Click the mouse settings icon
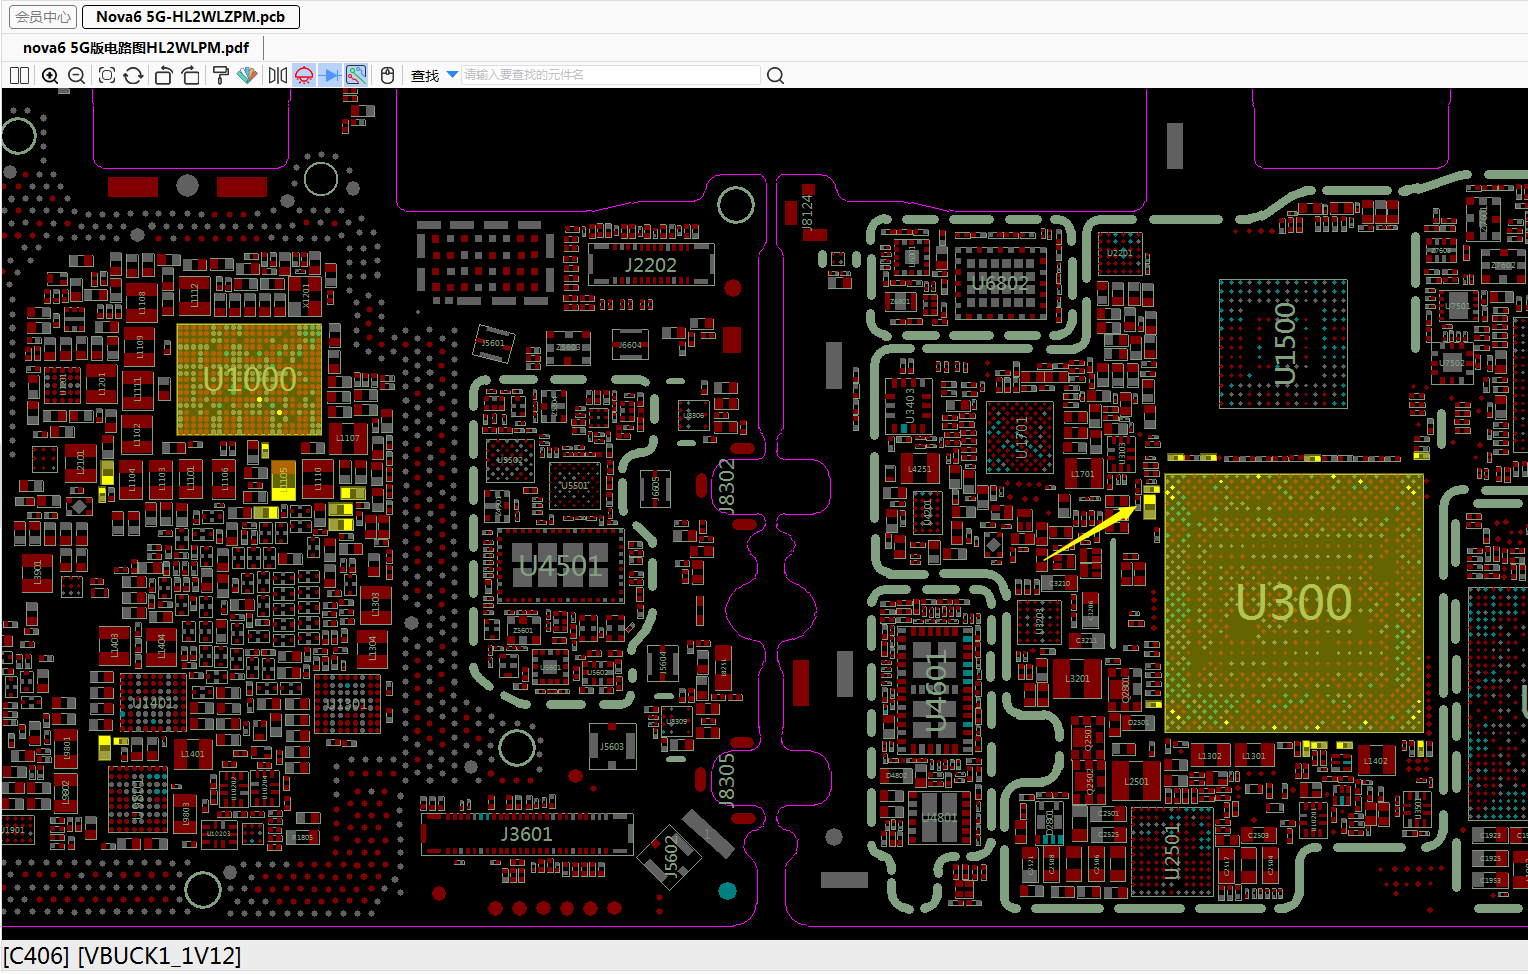Viewport: 1528px width, 974px height. [388, 76]
